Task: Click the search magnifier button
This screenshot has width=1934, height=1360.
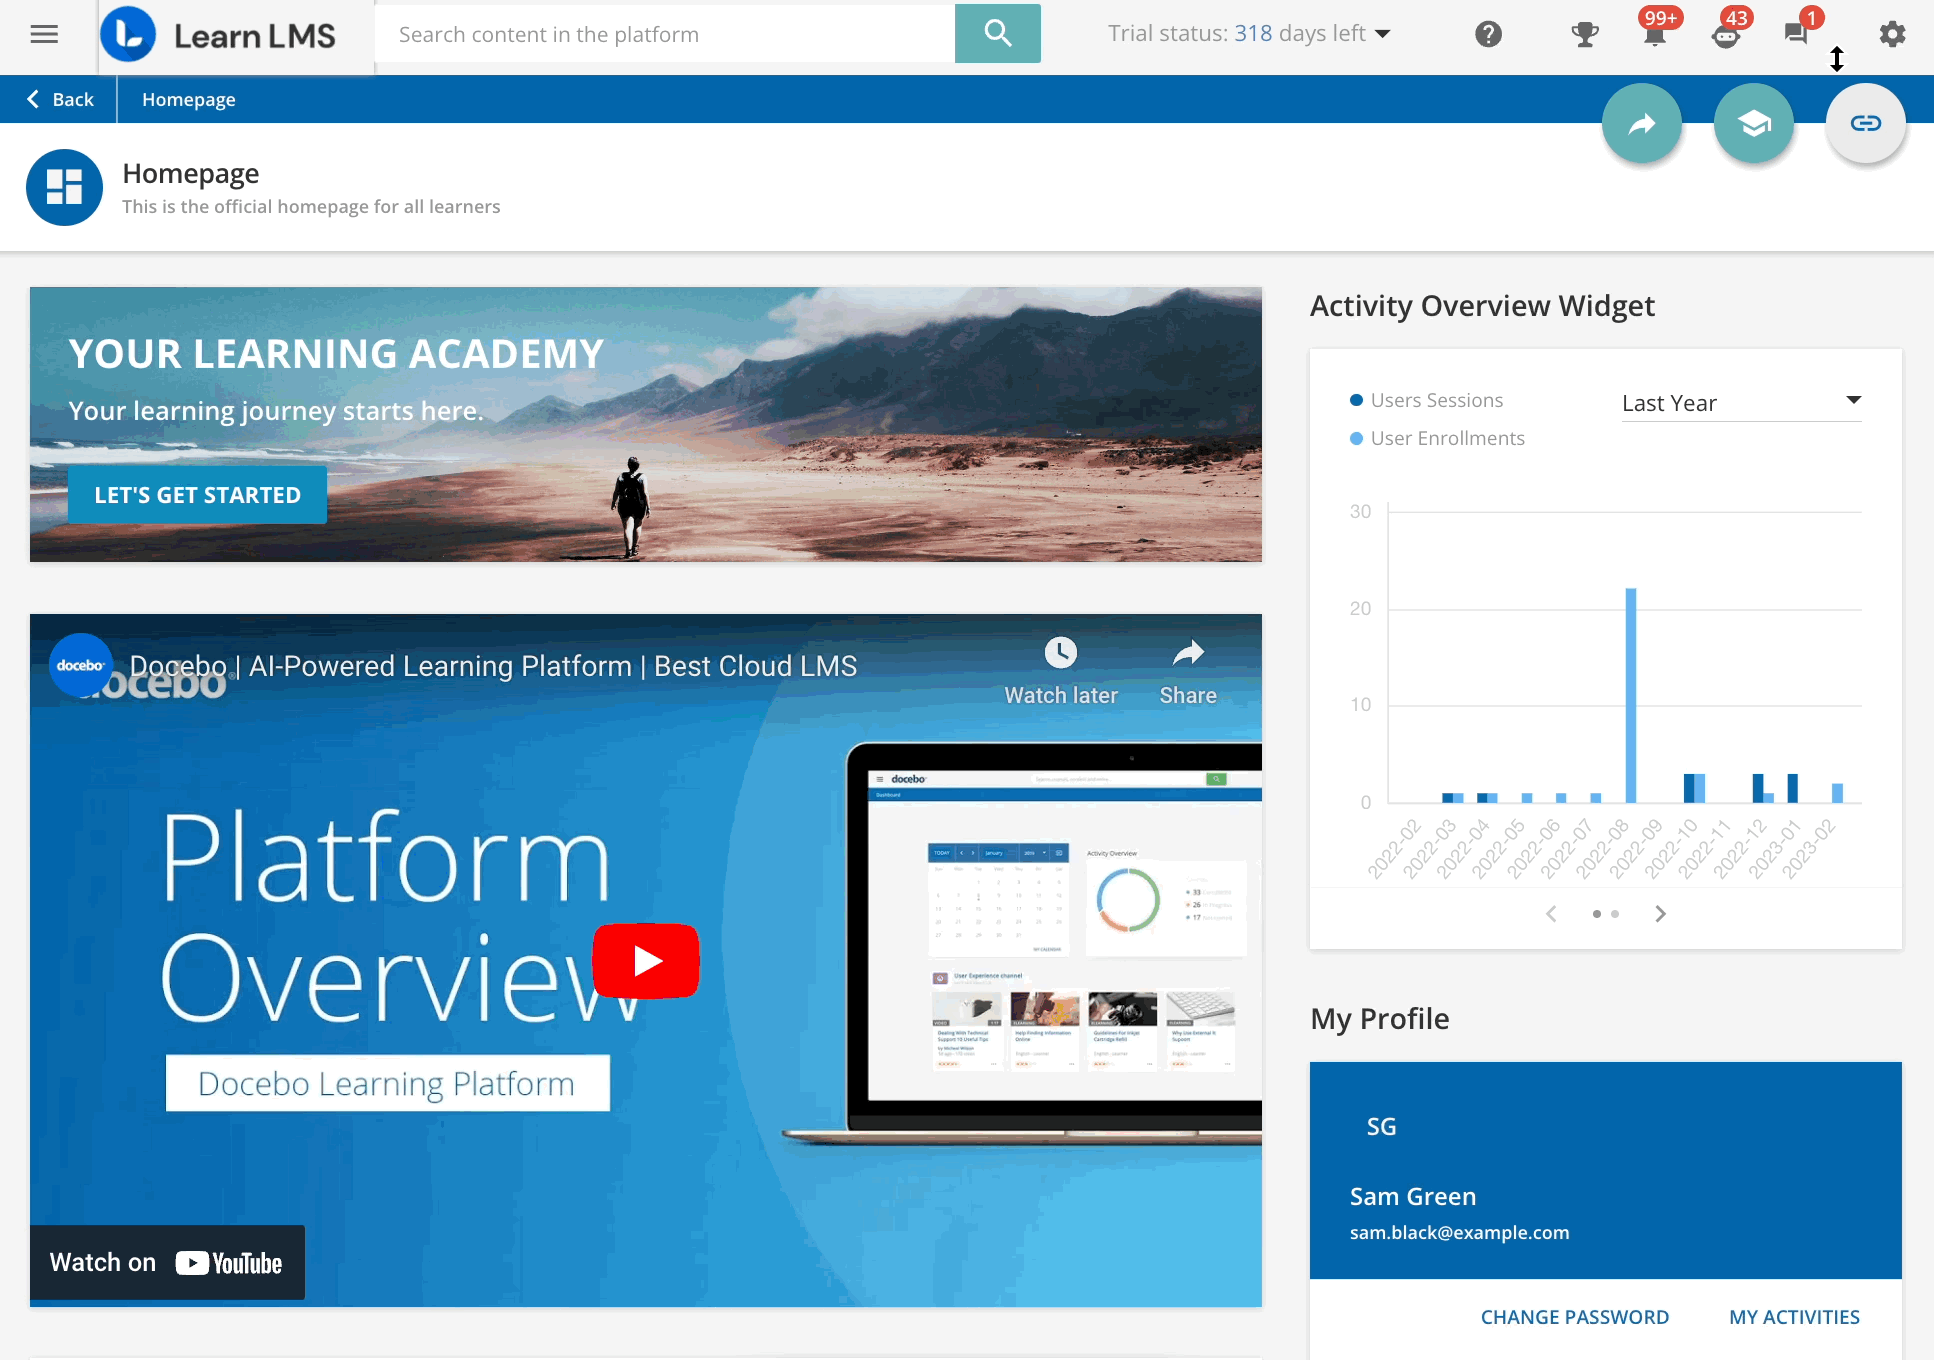Action: click(997, 34)
